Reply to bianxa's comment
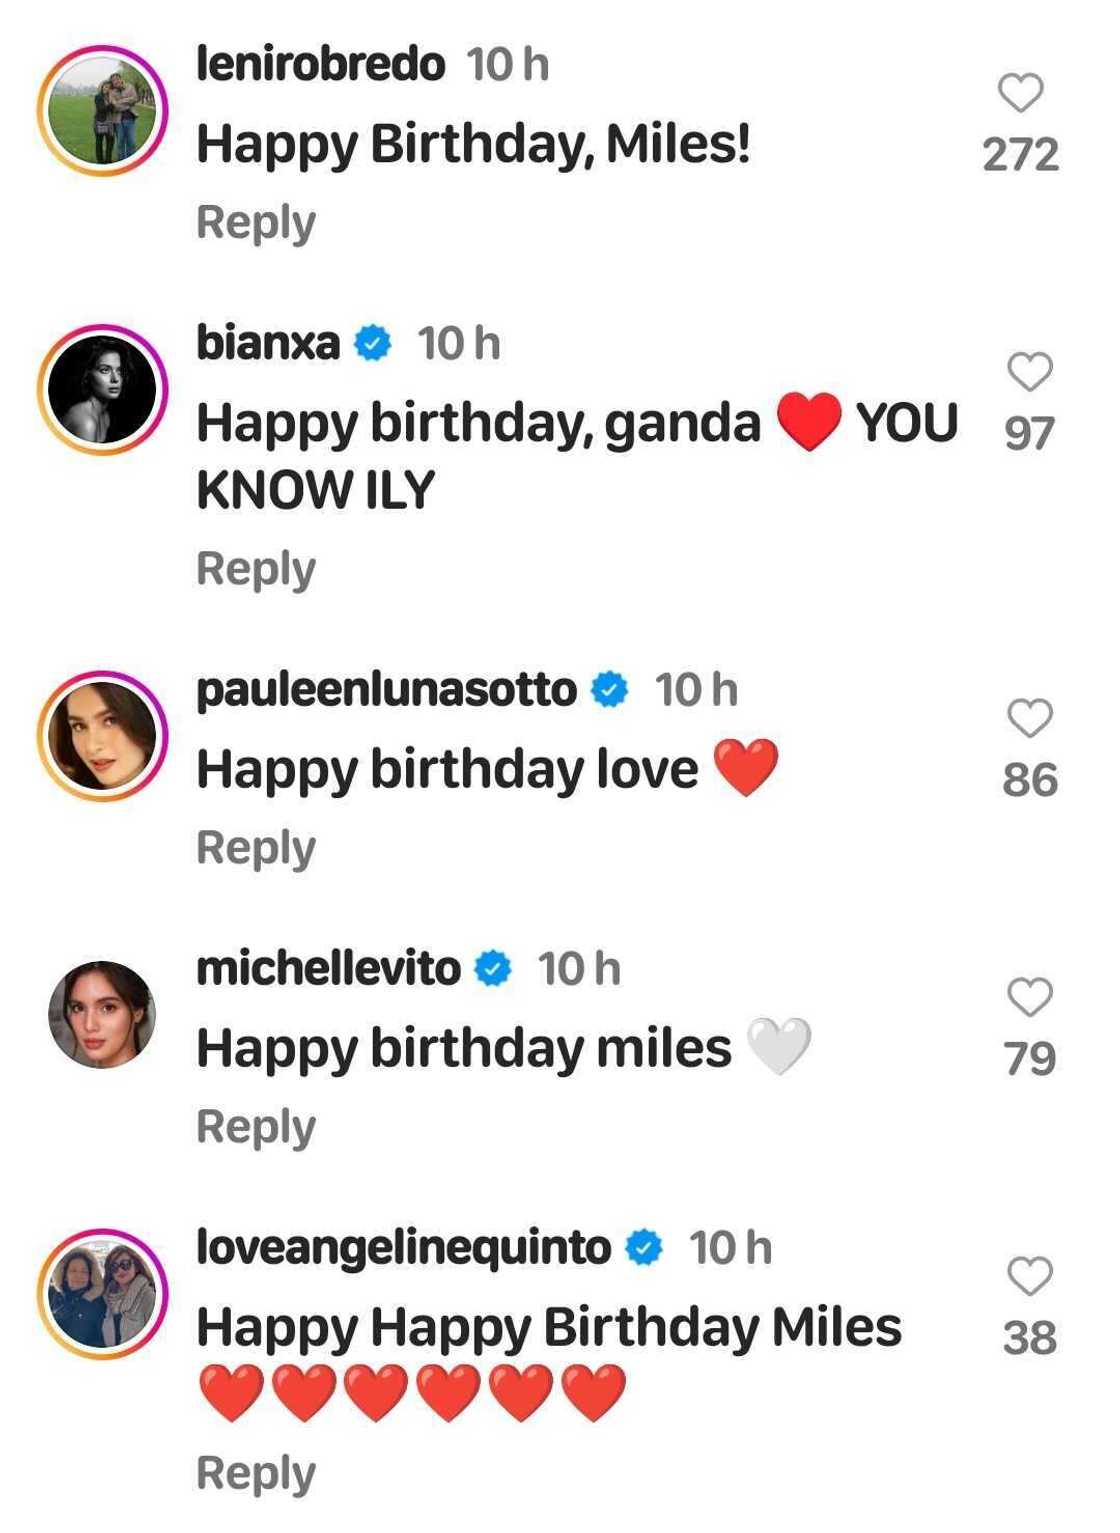1120x1533 pixels. click(255, 567)
